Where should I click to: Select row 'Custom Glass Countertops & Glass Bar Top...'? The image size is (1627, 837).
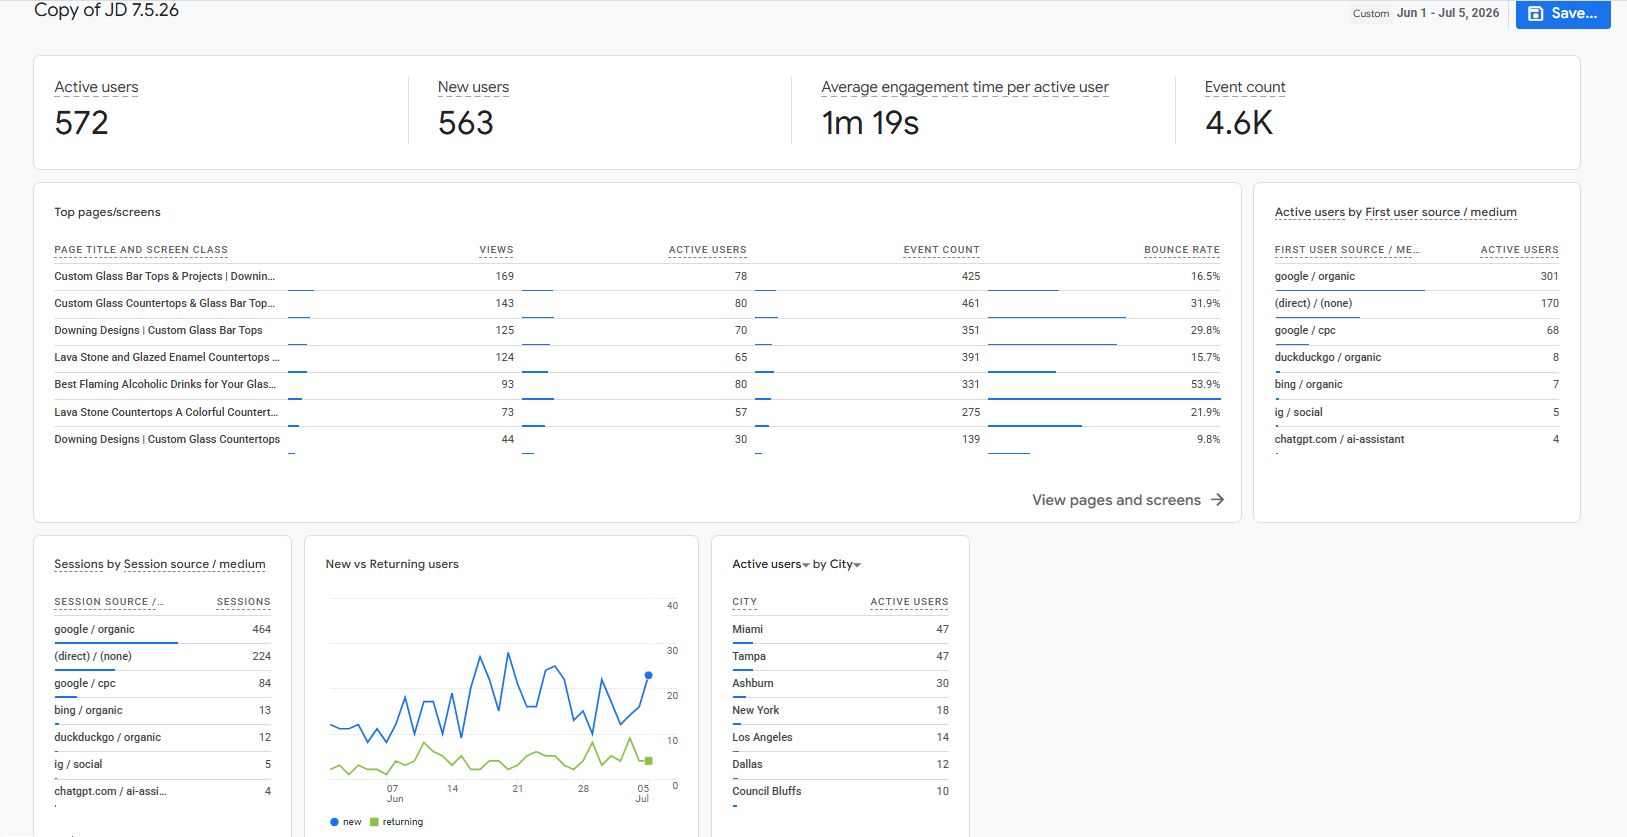coord(637,304)
